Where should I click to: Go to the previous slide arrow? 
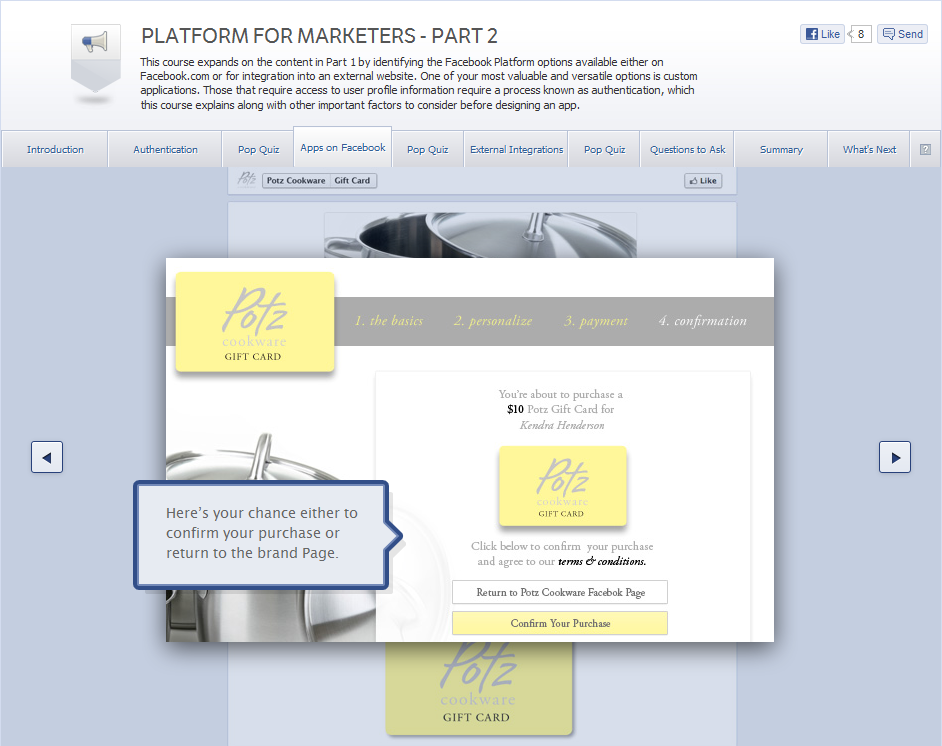[x=47, y=457]
